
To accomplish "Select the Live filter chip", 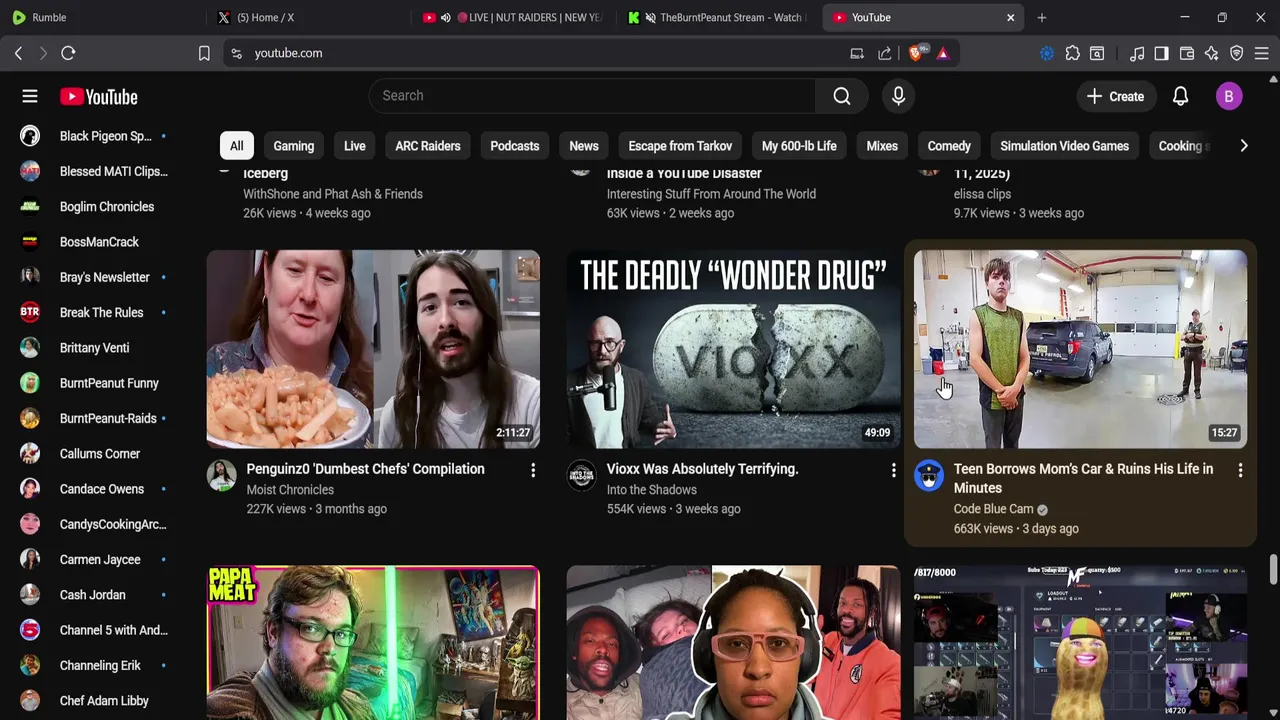I will coord(355,146).
